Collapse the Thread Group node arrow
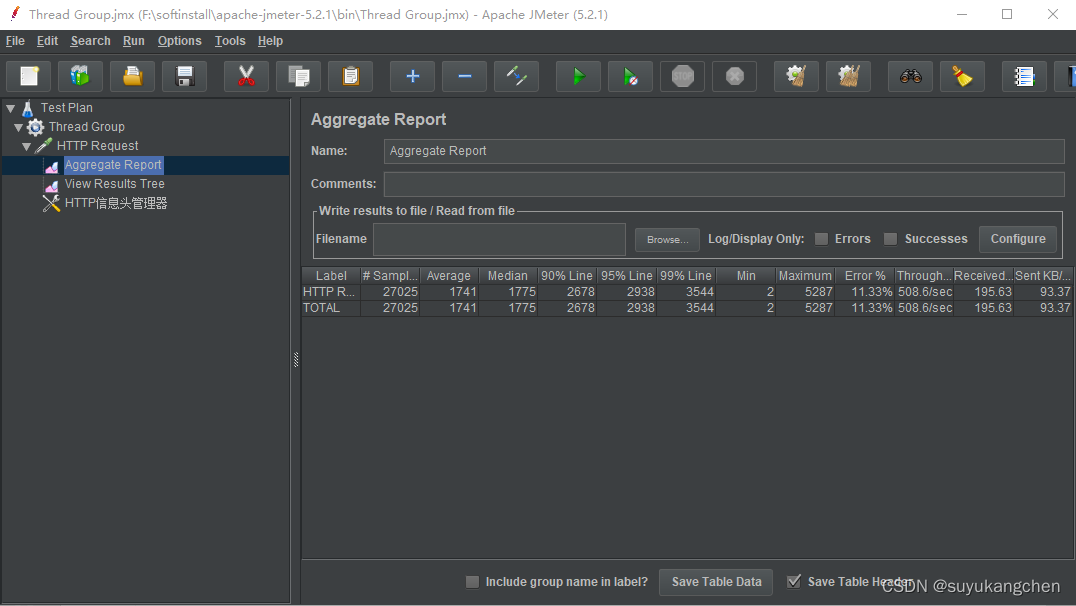Screen dimensions: 1076x606 [x=19, y=128]
